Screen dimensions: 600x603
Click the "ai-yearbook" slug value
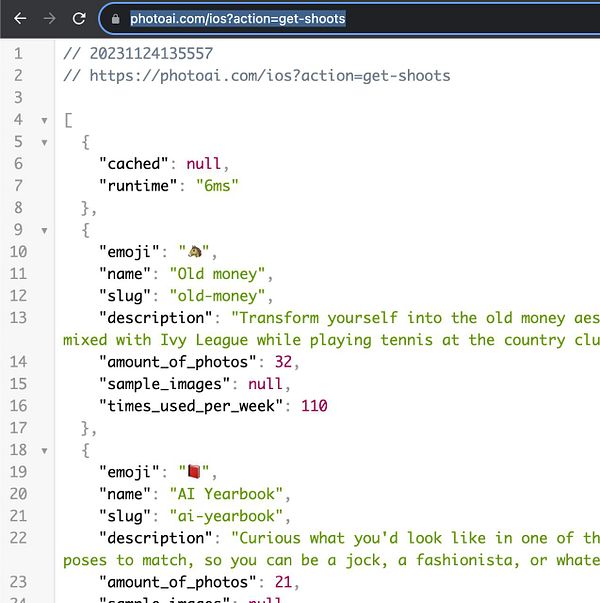click(x=226, y=516)
